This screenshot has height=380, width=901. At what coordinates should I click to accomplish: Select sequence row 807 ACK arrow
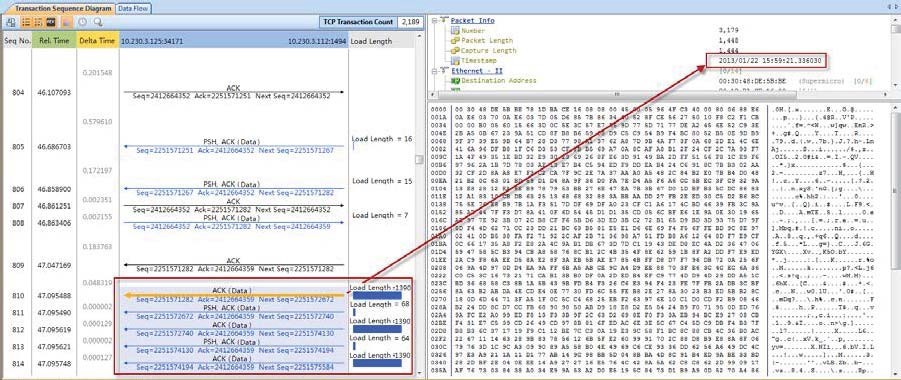tap(233, 206)
